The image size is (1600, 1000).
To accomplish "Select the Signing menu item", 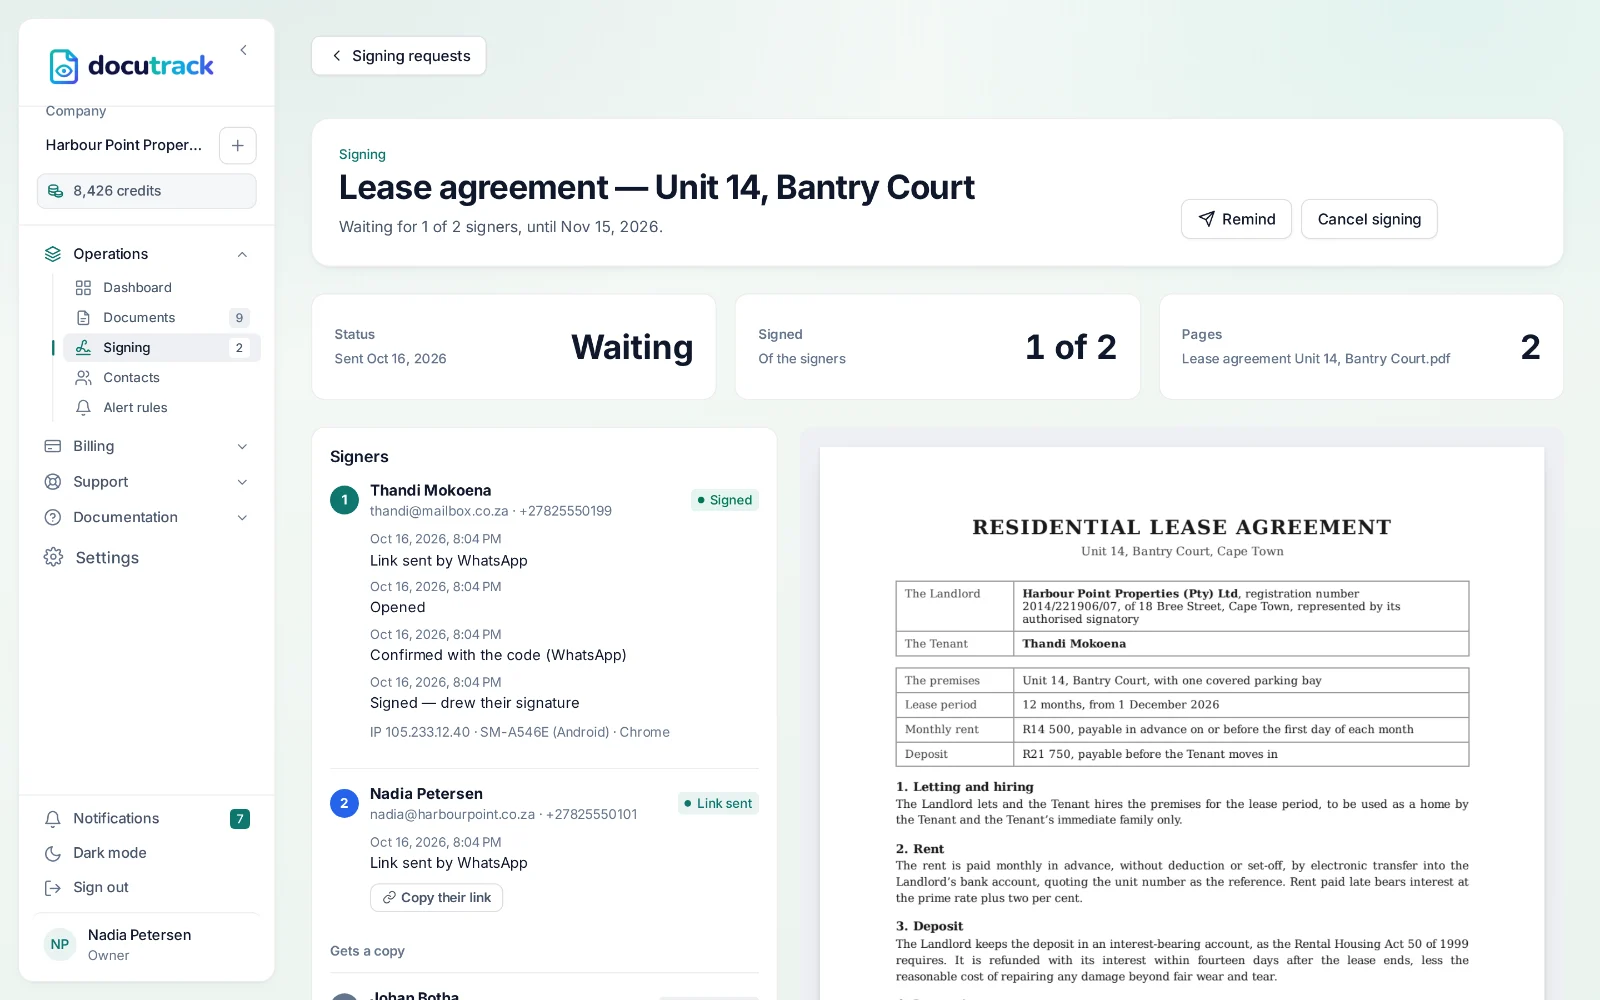I will 162,348.
